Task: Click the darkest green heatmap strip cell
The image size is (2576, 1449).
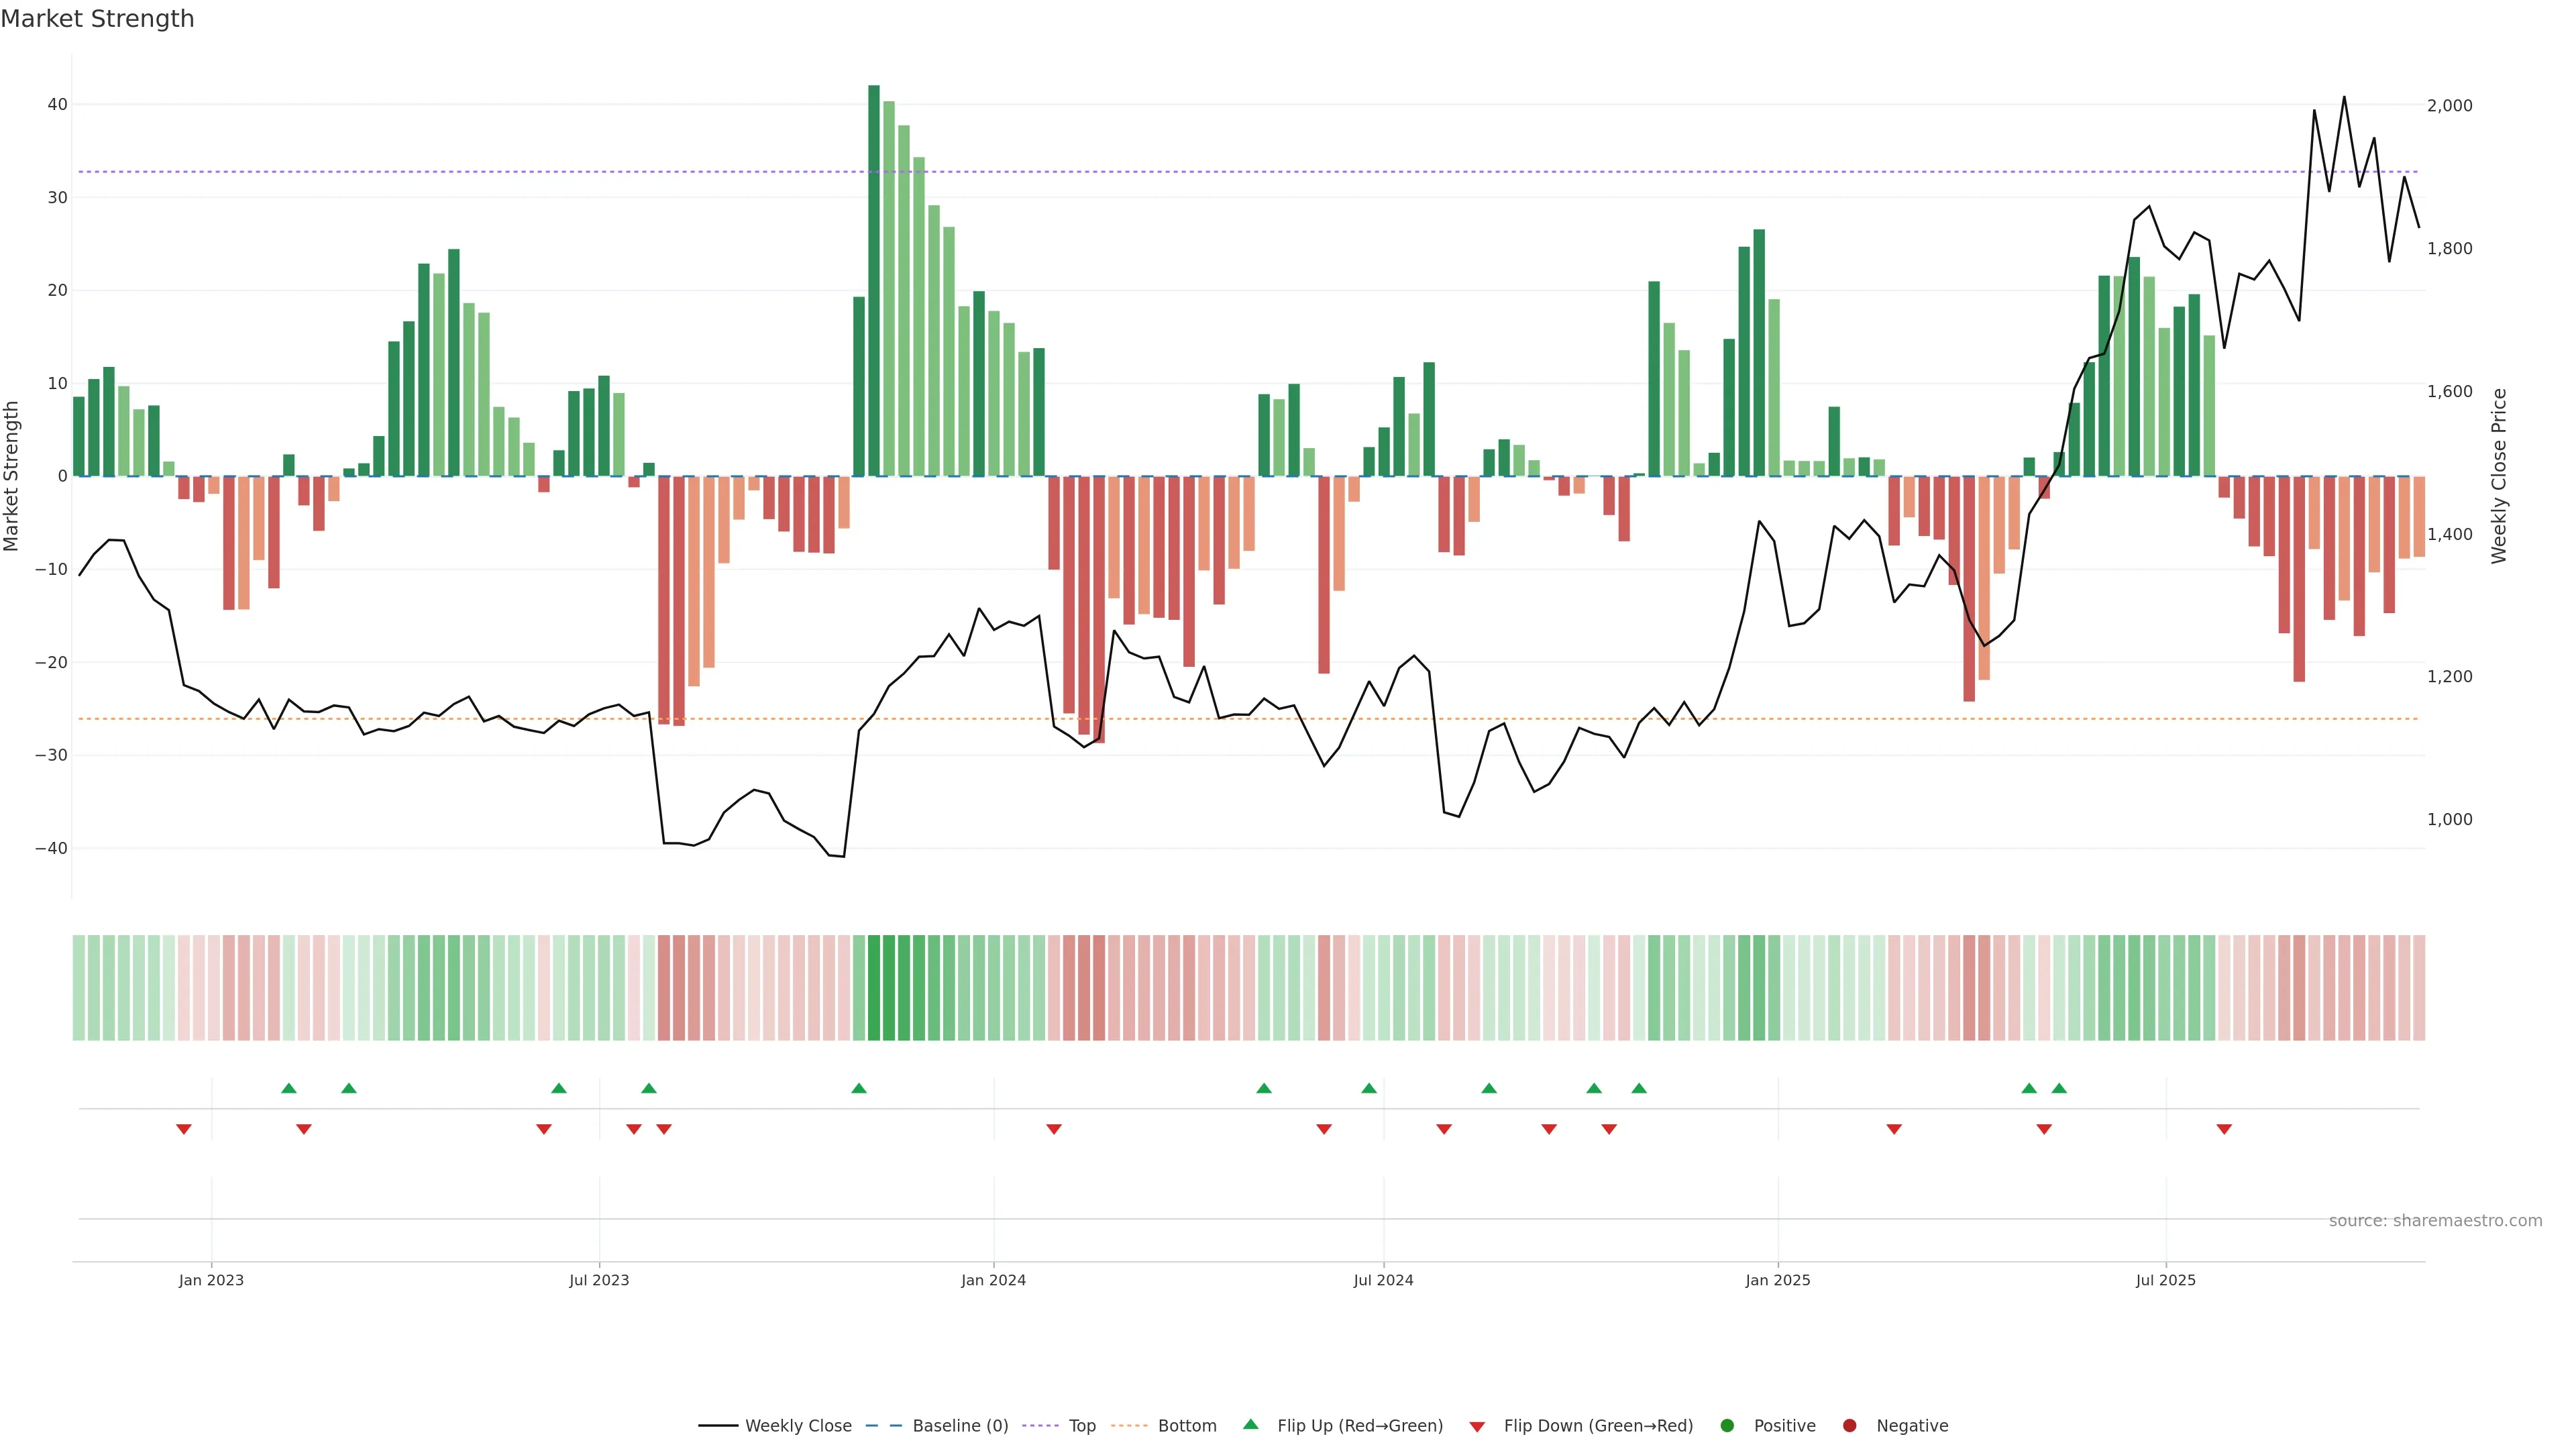Action: coord(874,987)
